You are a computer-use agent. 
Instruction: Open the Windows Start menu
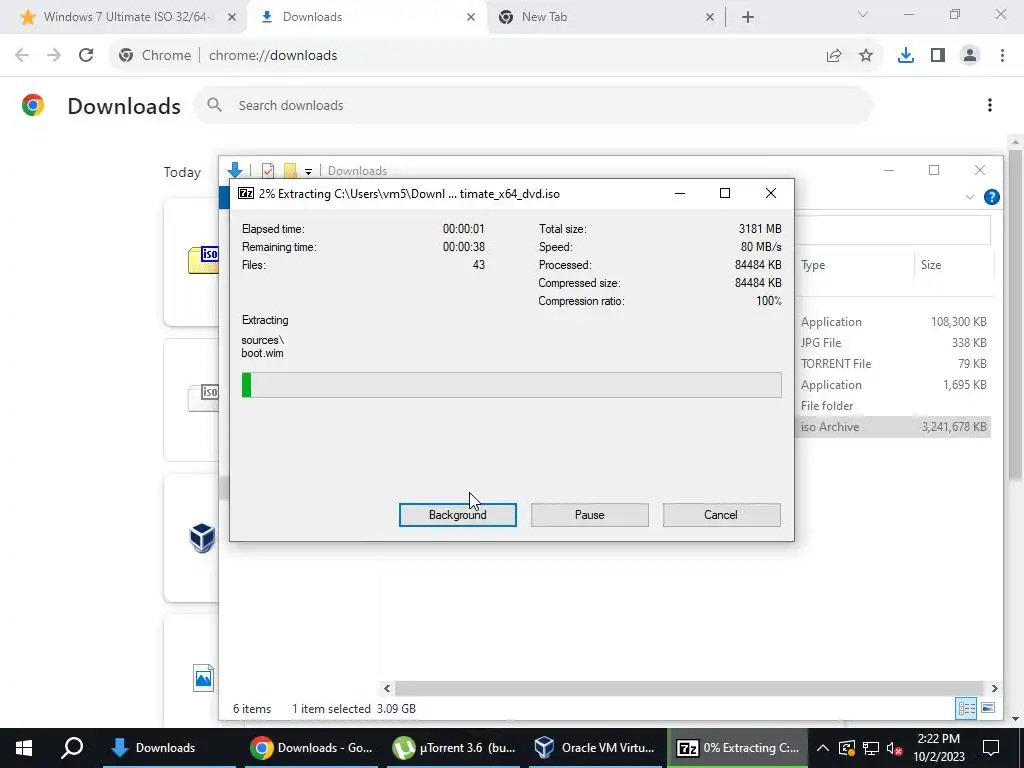24,748
